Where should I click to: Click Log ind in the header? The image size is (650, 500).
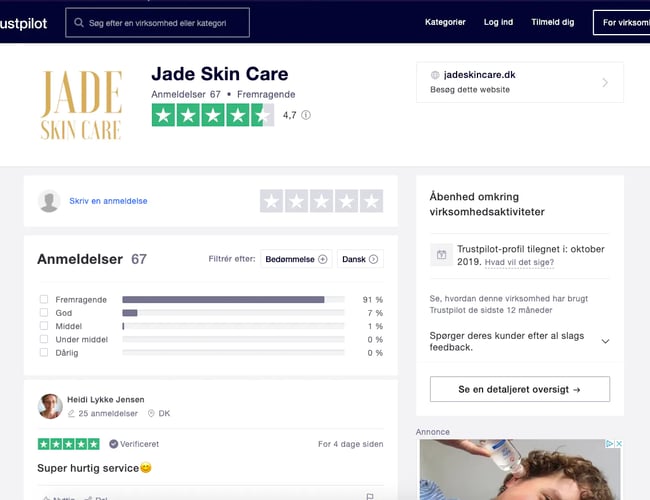tap(498, 22)
